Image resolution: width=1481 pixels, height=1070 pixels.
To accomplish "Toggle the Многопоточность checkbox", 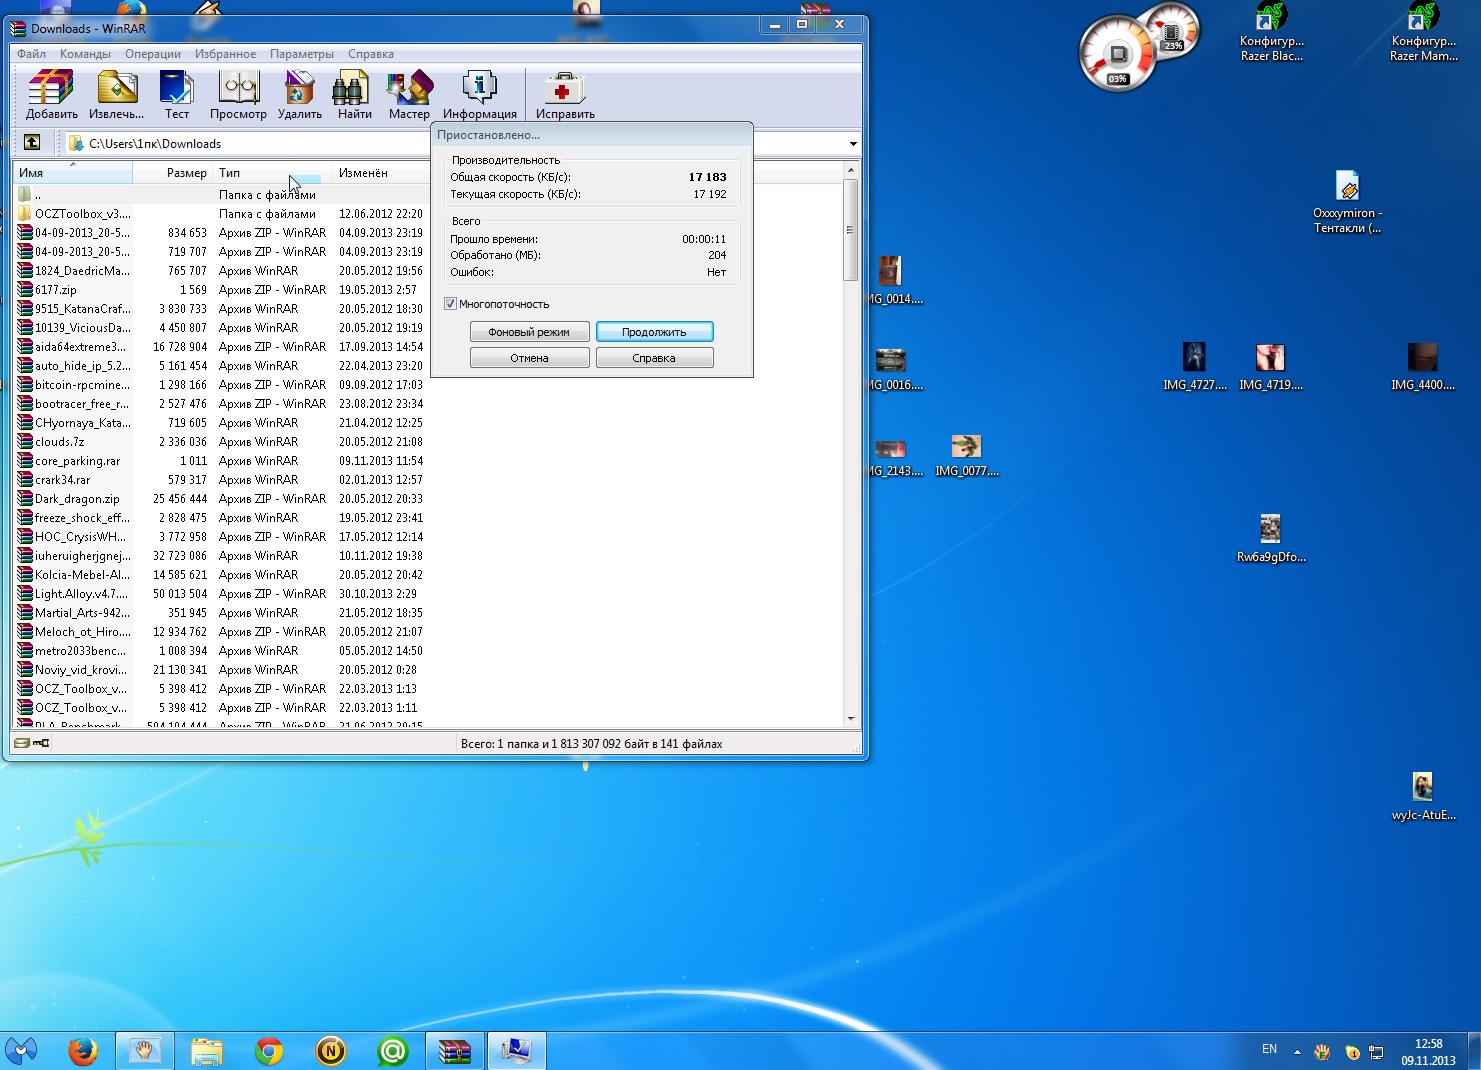I will (x=450, y=304).
